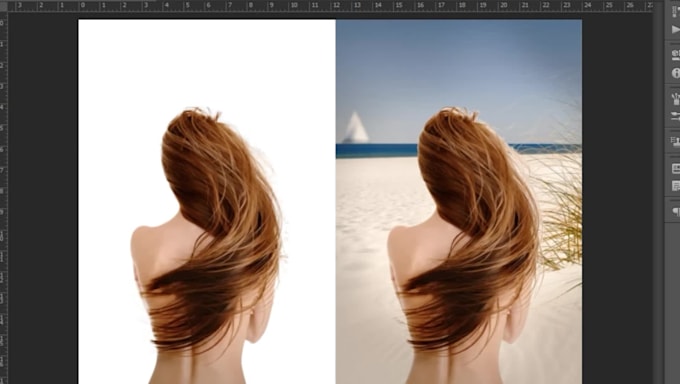Open the Actions panel play icon
680x384 pixels.
point(676,30)
